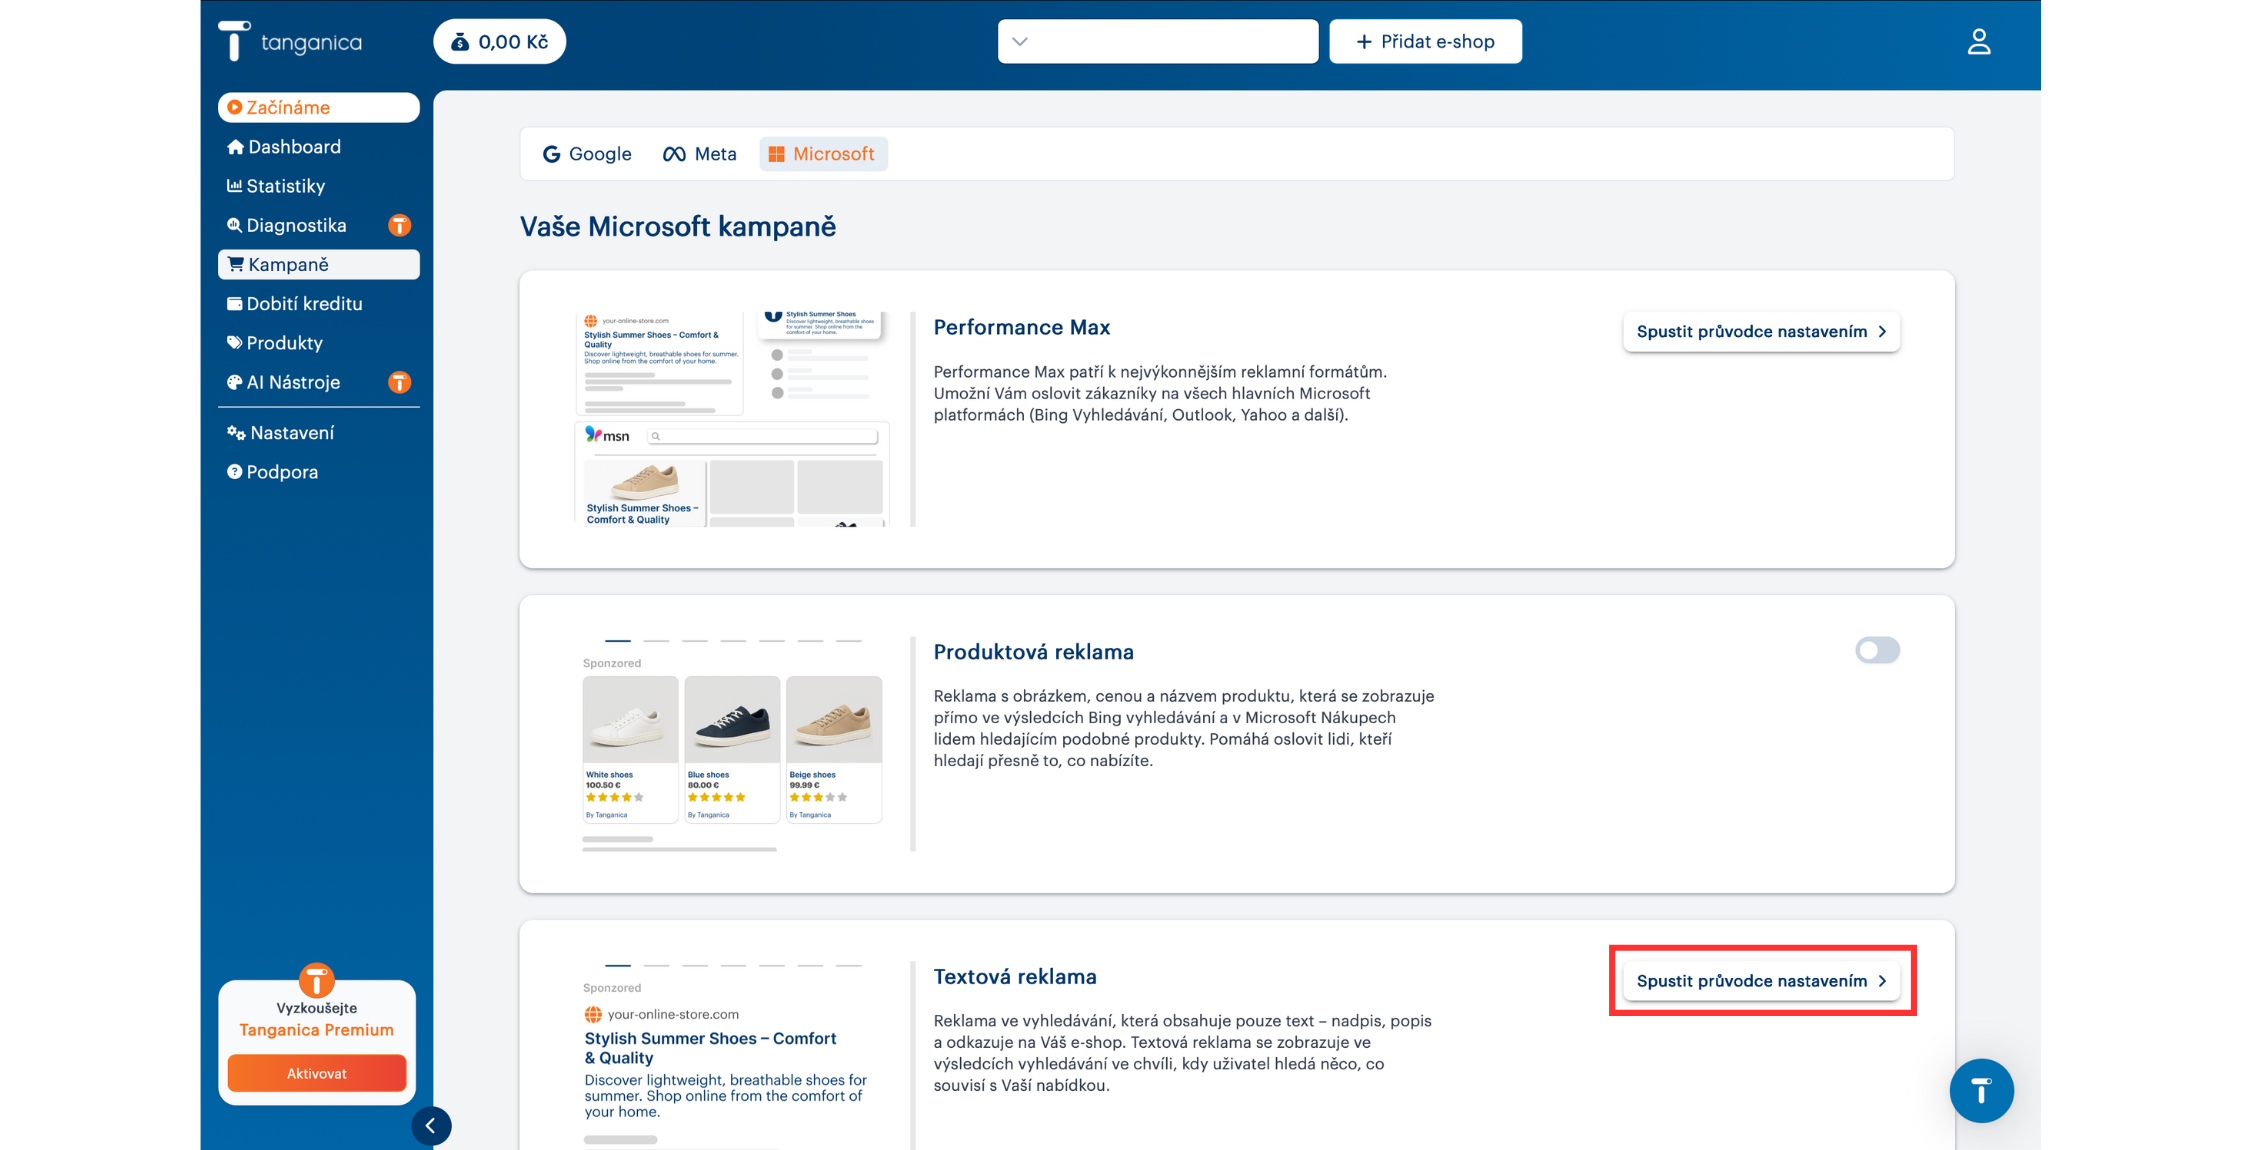2241x1150 pixels.
Task: Open Začínáme in the sidebar
Action: point(318,107)
